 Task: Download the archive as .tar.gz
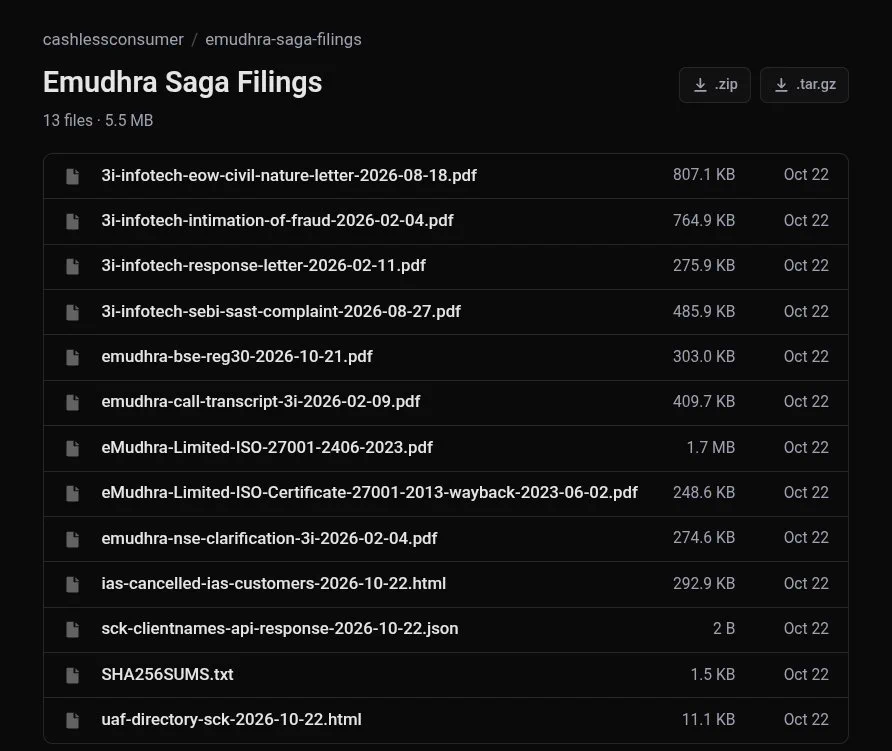point(804,85)
